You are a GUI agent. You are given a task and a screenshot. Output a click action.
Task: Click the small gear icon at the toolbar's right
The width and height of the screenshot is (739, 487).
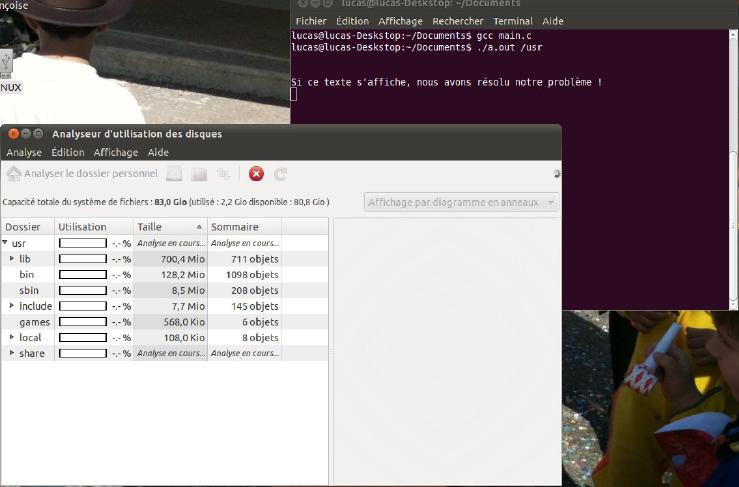[x=556, y=174]
